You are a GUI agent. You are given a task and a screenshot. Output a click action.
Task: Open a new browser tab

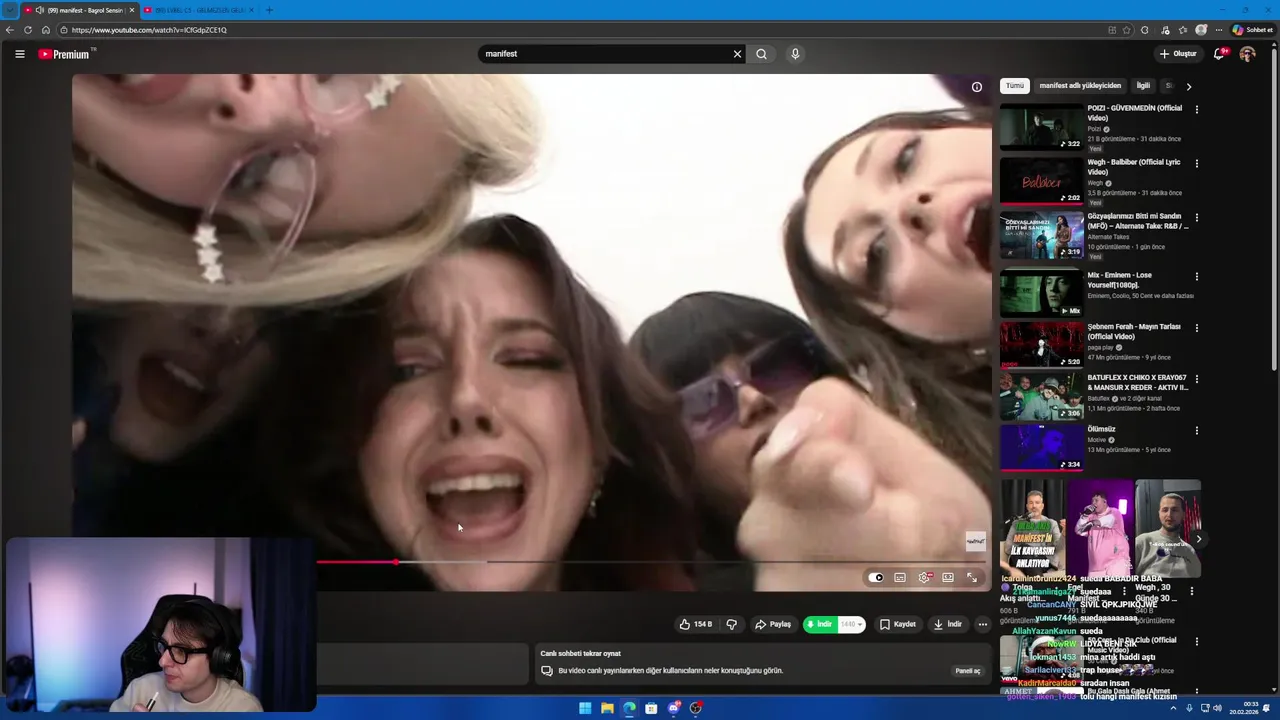(269, 10)
